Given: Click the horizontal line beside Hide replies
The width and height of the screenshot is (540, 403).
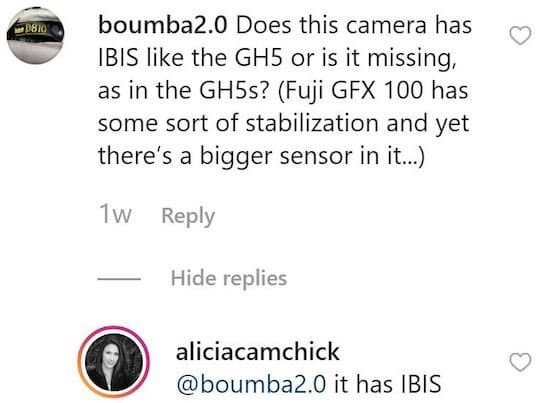Looking at the screenshot, I should tap(119, 278).
